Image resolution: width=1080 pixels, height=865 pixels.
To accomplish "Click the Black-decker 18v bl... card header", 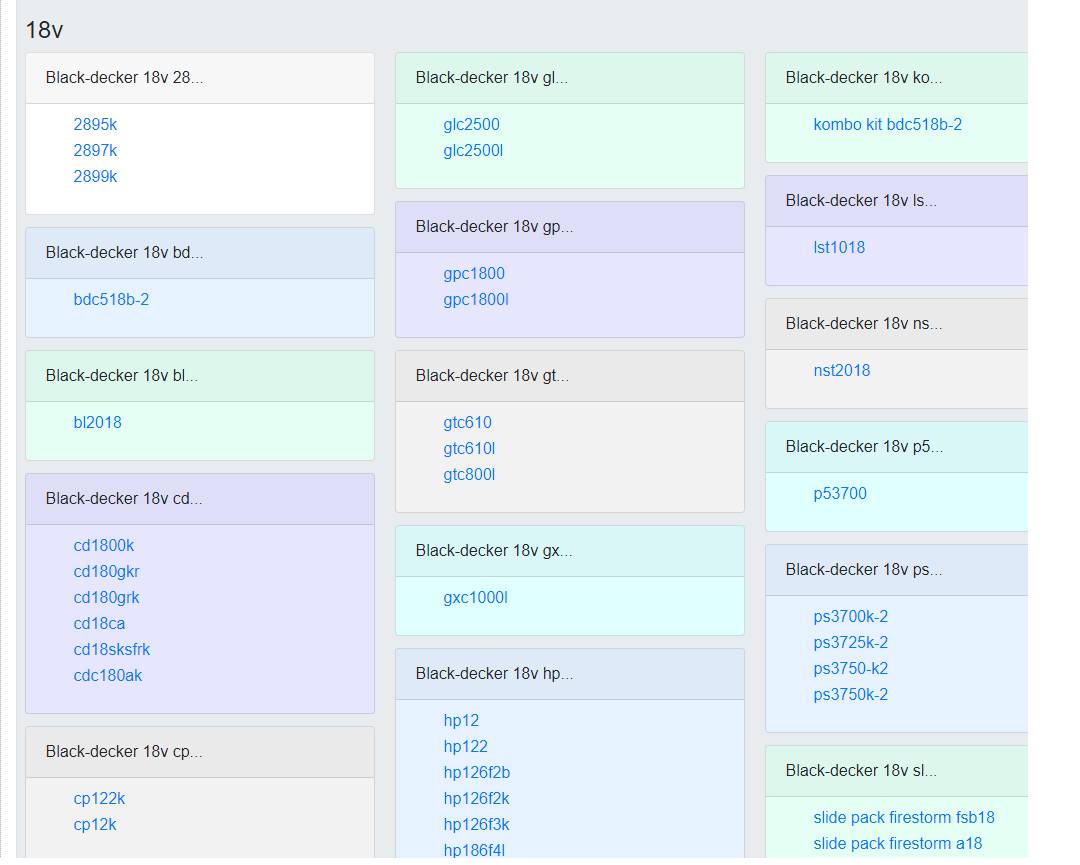I will click(x=200, y=376).
